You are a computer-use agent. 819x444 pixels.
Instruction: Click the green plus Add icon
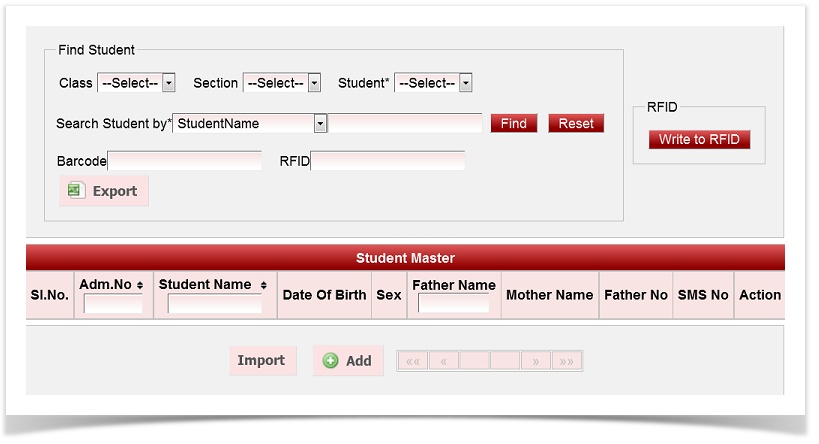coord(331,361)
